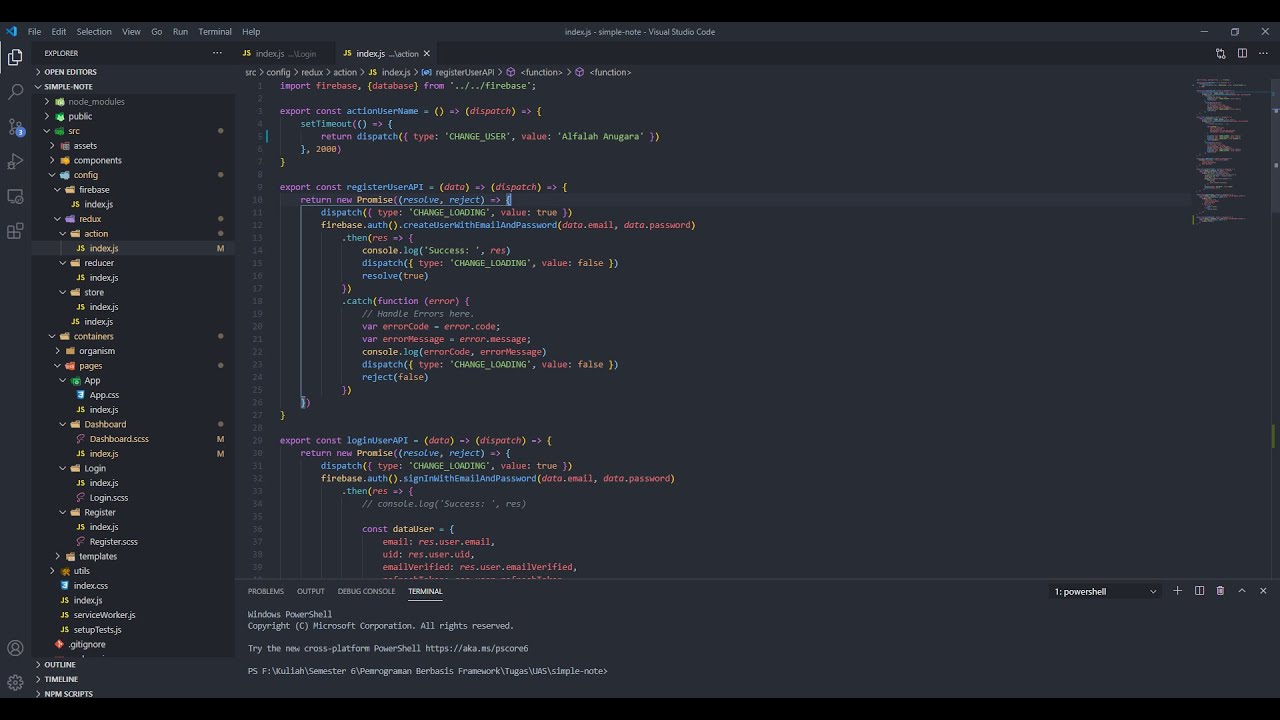Open Explorer more actions ellipsis
The height and width of the screenshot is (720, 1280).
tap(217, 53)
